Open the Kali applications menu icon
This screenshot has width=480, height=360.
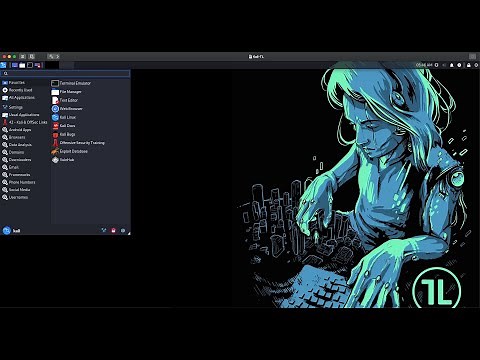tap(3, 65)
